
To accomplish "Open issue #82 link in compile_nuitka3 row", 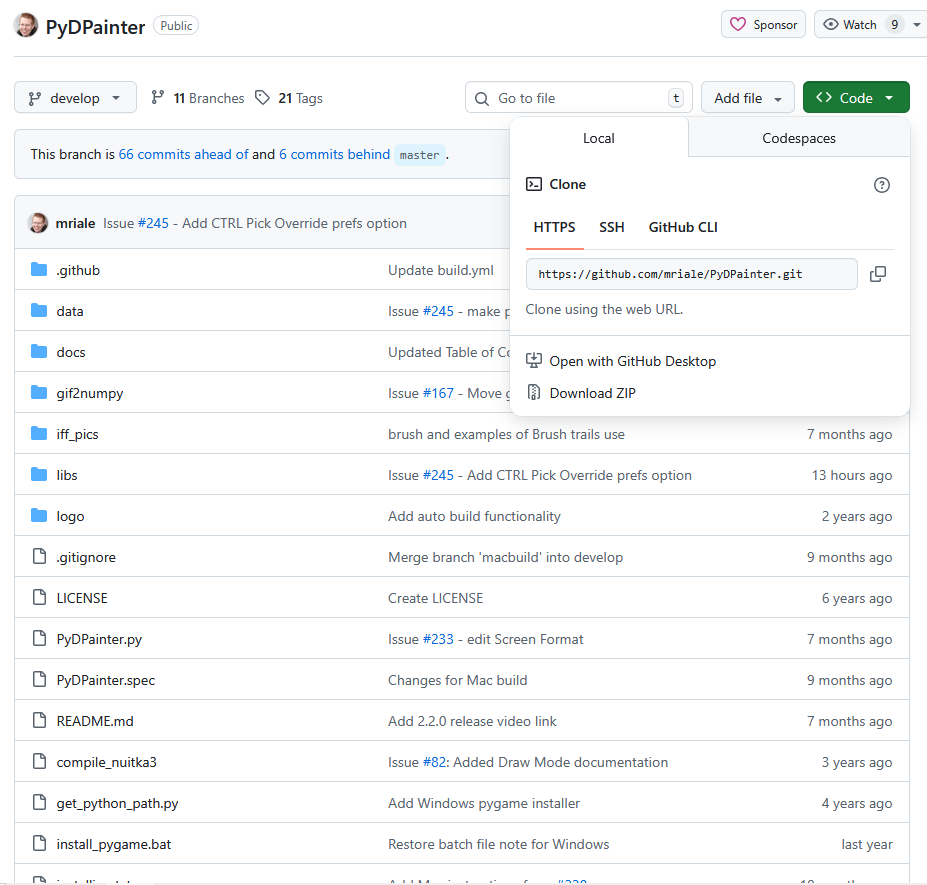I will coord(434,763).
